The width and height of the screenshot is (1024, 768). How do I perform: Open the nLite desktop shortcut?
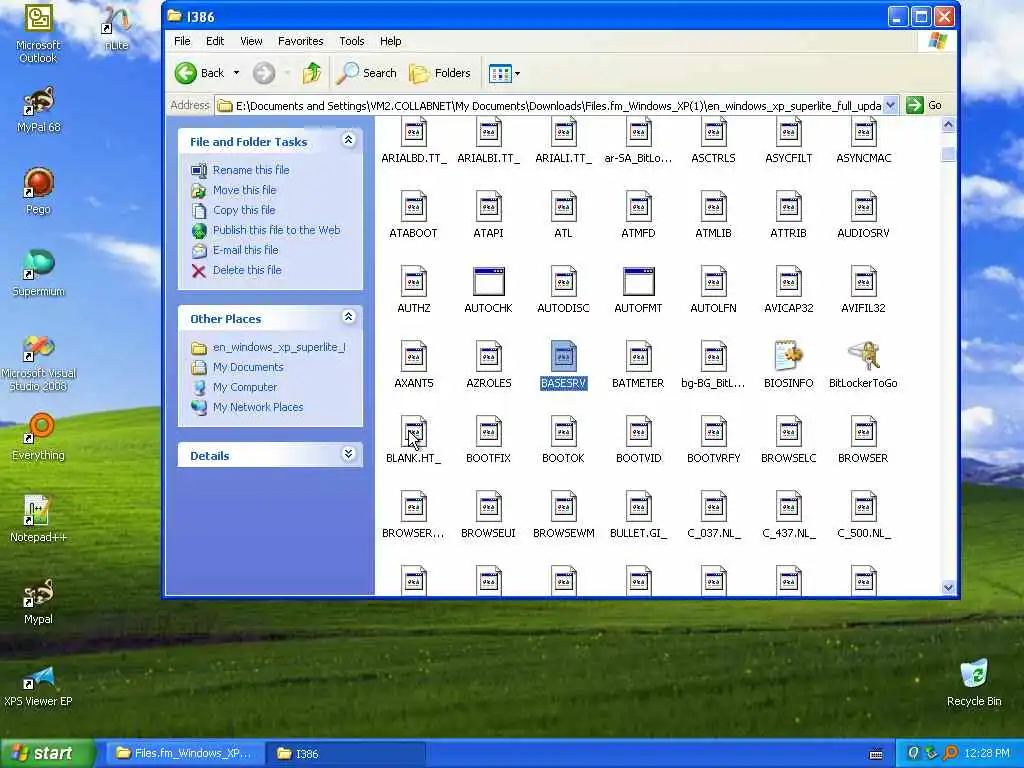point(116,29)
